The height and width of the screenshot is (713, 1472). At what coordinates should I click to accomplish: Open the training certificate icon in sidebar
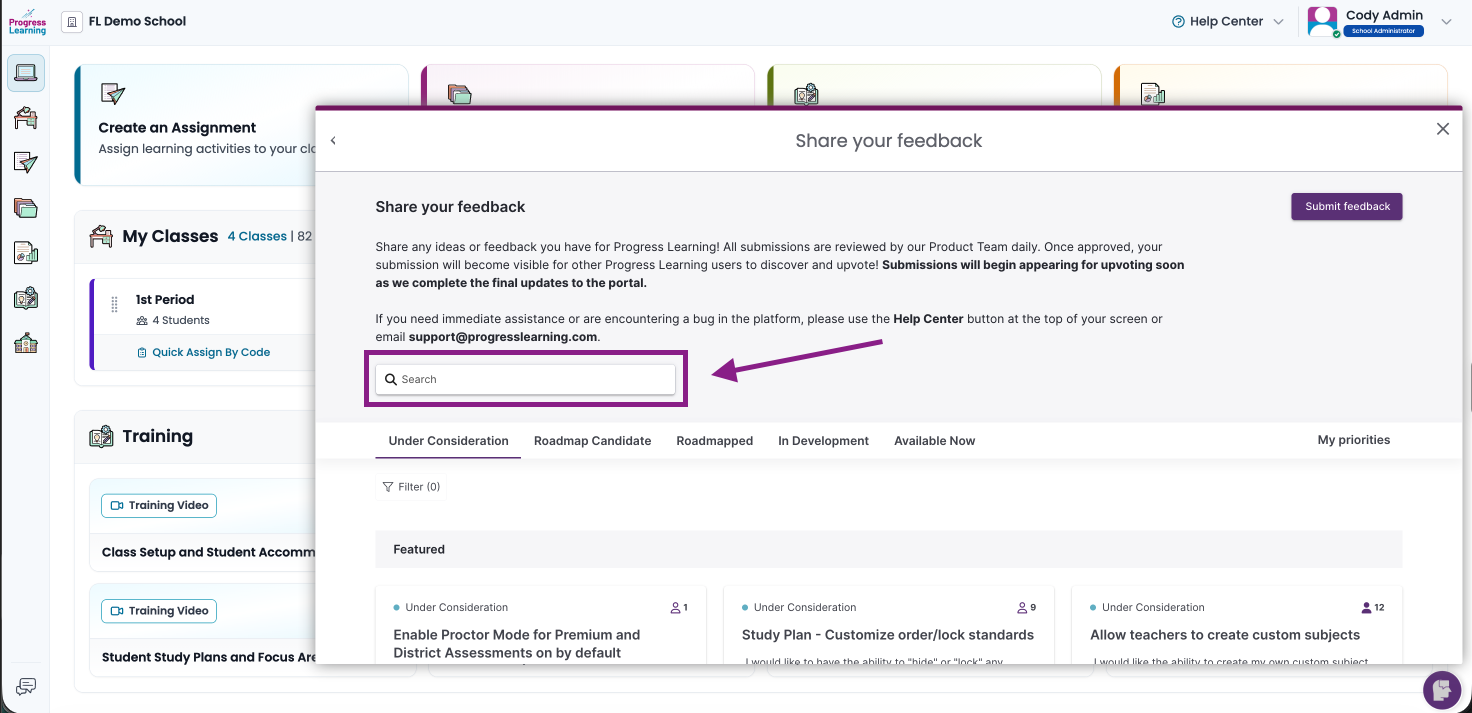coord(26,298)
